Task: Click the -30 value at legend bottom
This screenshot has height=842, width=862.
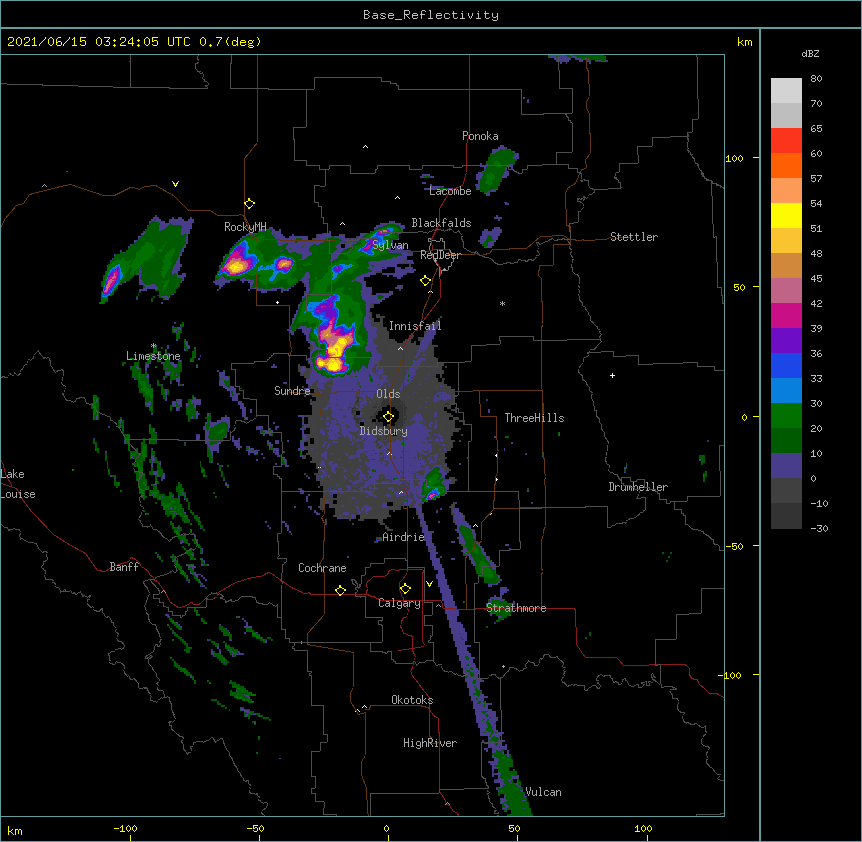Action: click(x=819, y=528)
